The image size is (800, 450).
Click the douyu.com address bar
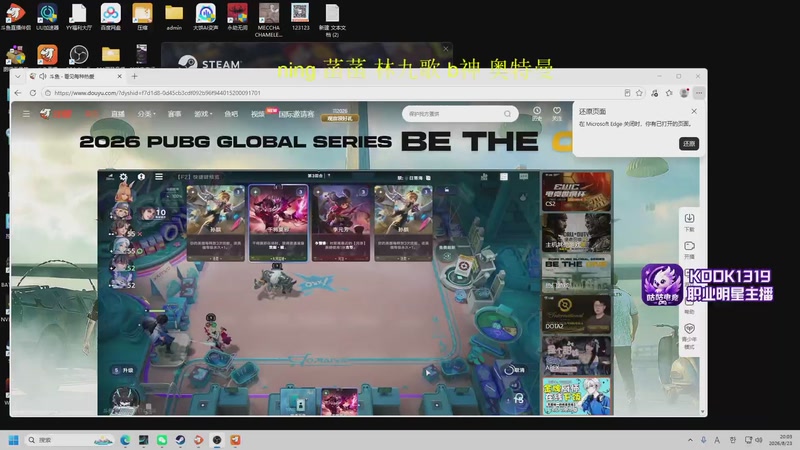tap(332, 93)
